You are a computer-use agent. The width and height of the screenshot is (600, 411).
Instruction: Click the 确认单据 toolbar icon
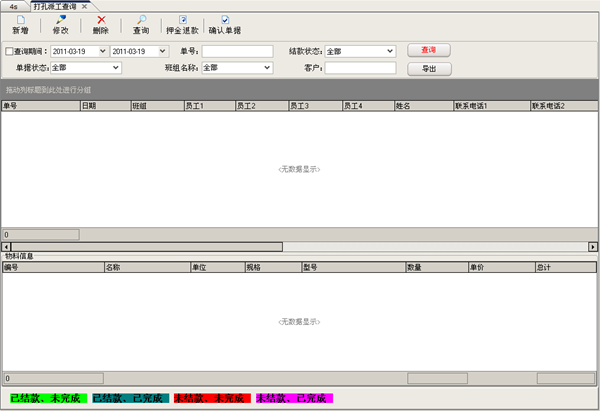tap(225, 20)
